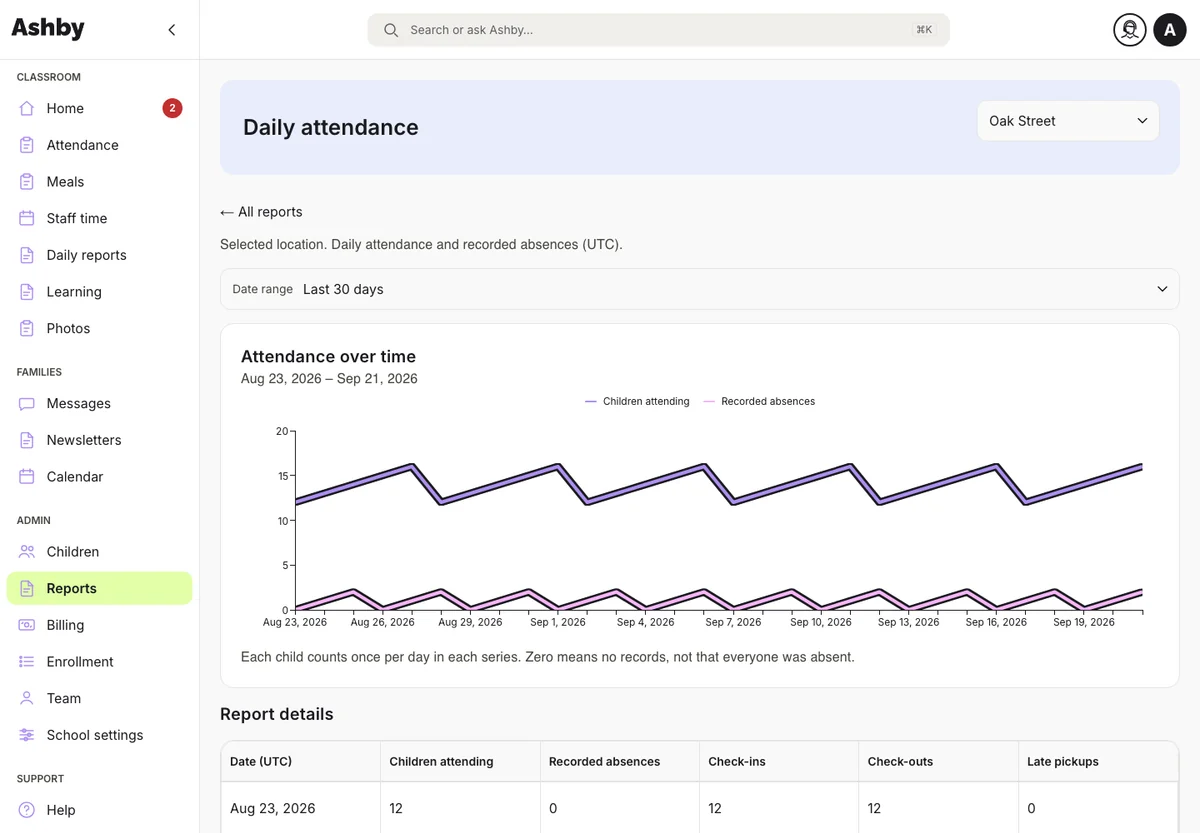Open Staff time page

pos(99,218)
